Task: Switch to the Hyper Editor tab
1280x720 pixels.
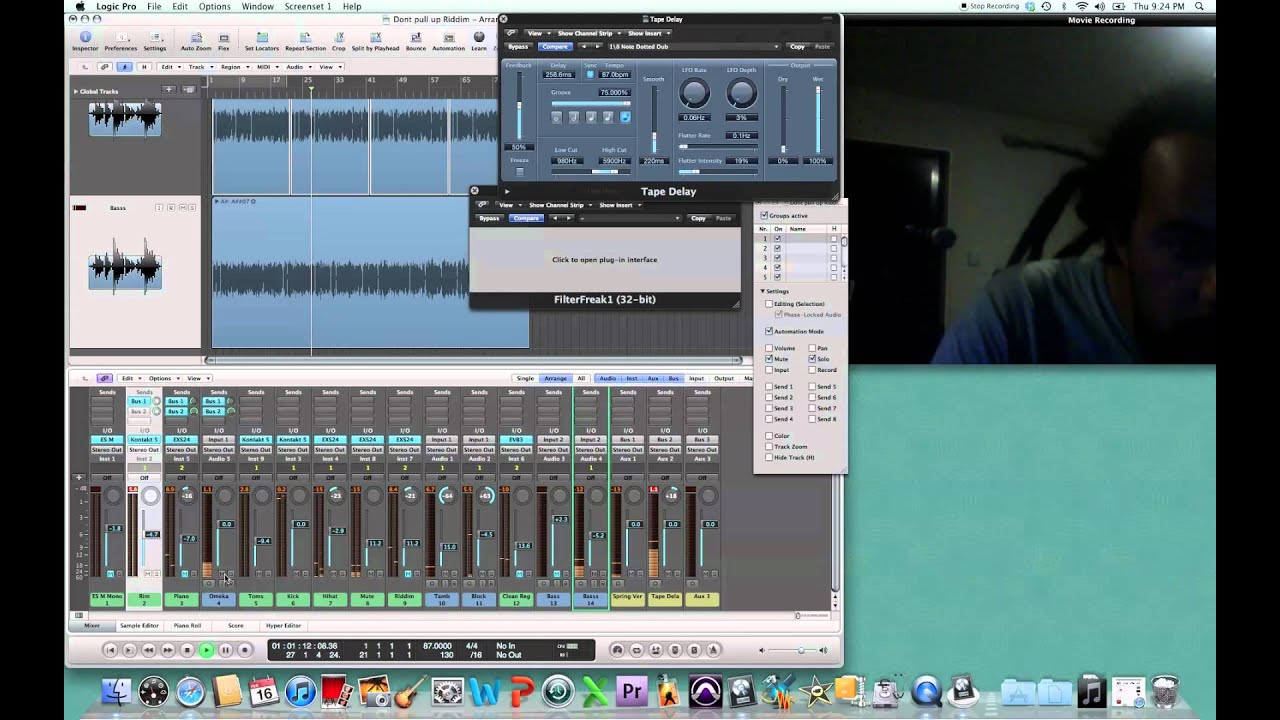Action: coord(283,625)
